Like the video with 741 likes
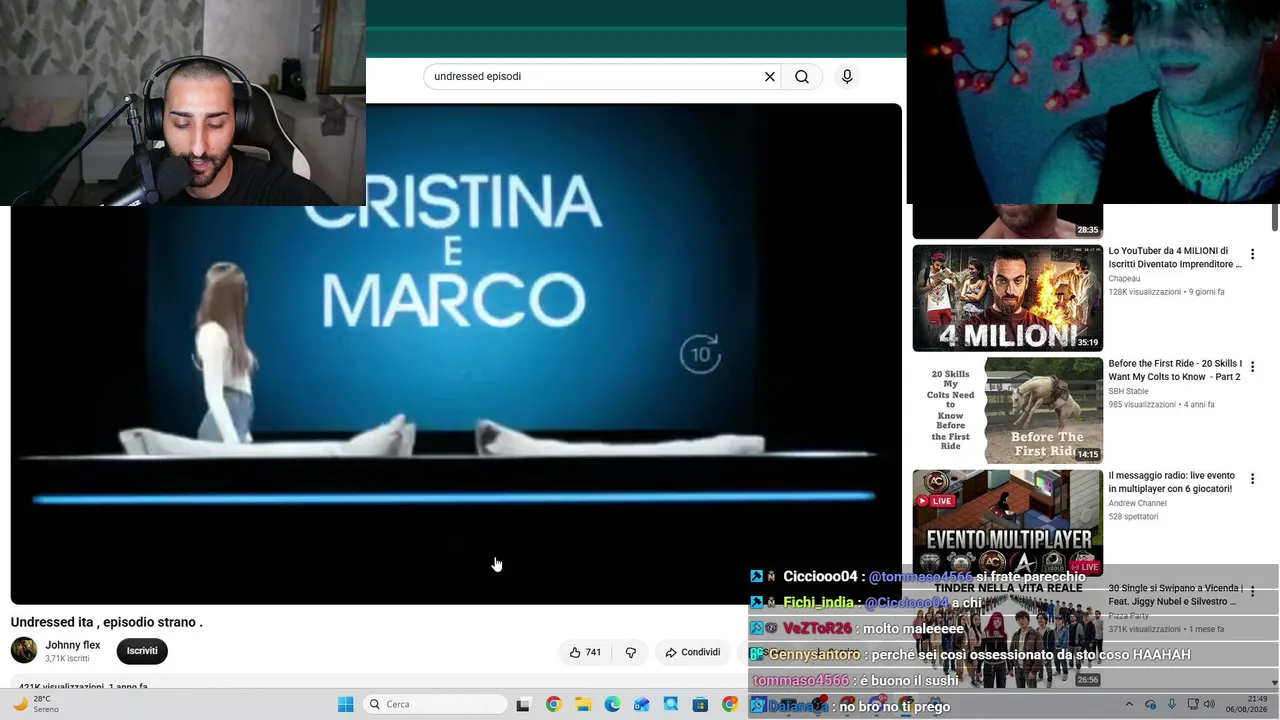Screen dimensions: 1280x720 click(x=585, y=652)
